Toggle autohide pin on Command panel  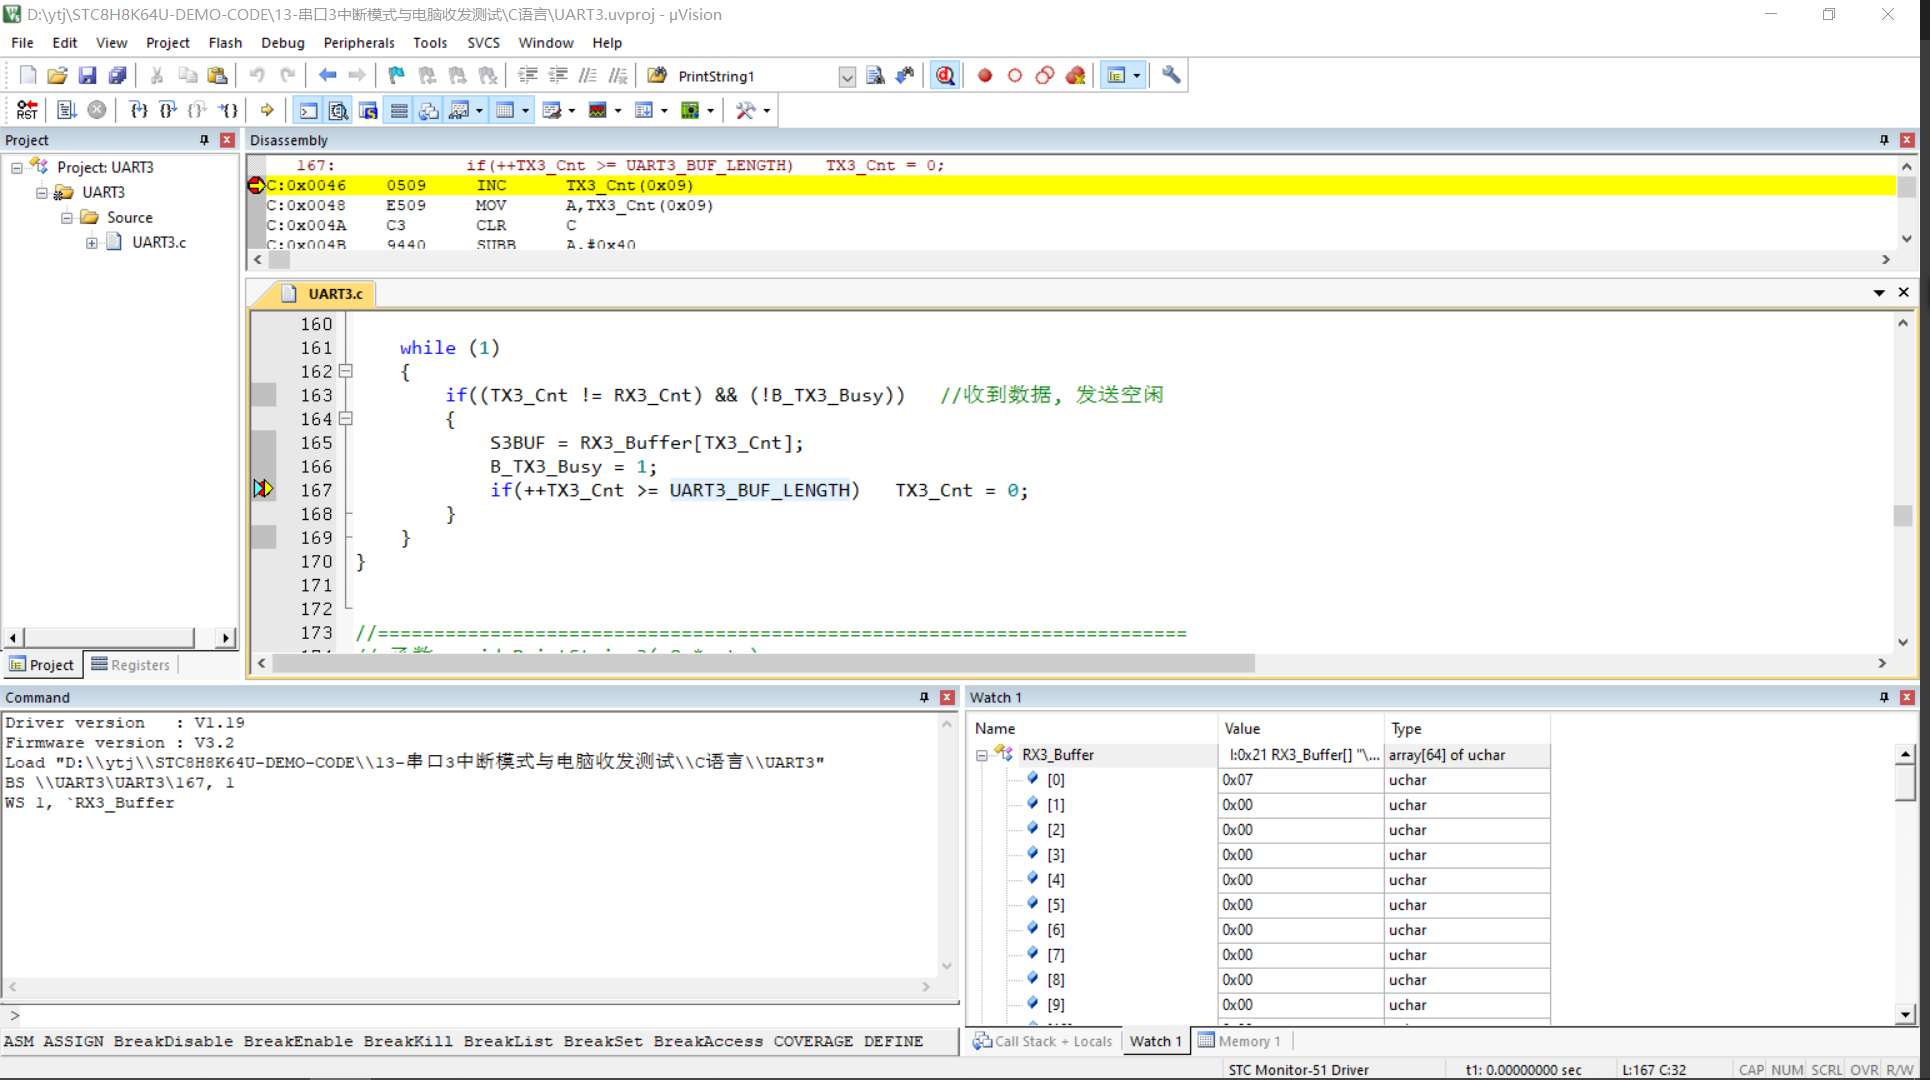point(924,697)
